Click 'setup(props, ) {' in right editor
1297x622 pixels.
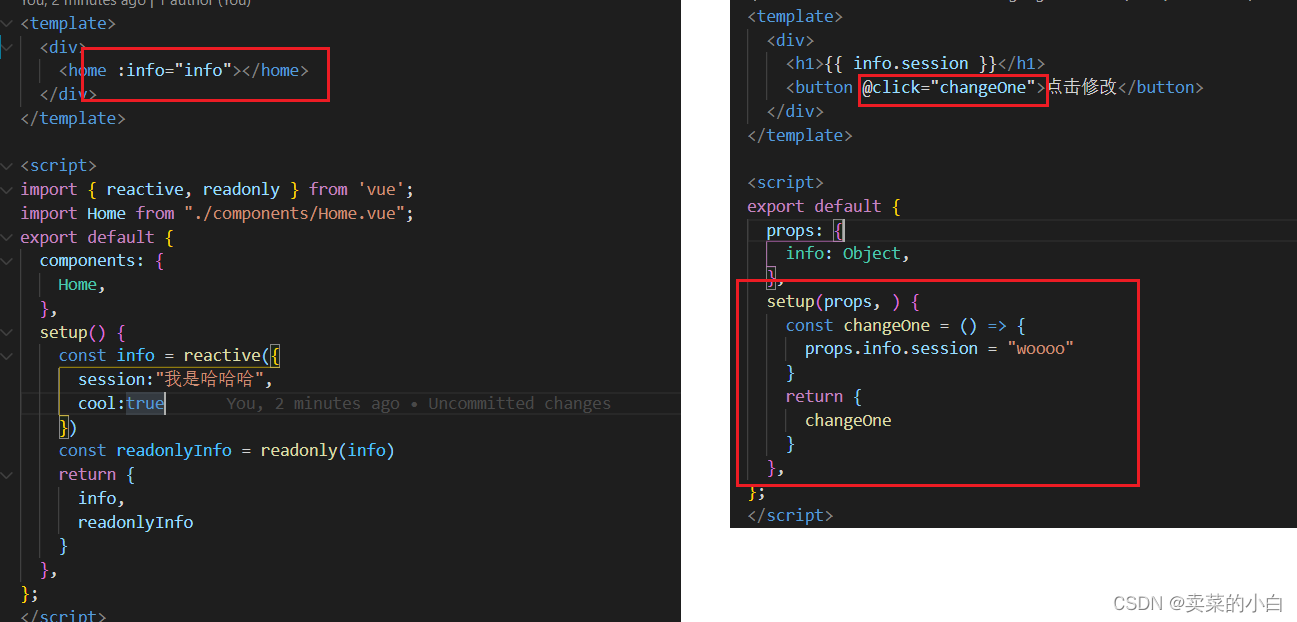pyautogui.click(x=843, y=301)
